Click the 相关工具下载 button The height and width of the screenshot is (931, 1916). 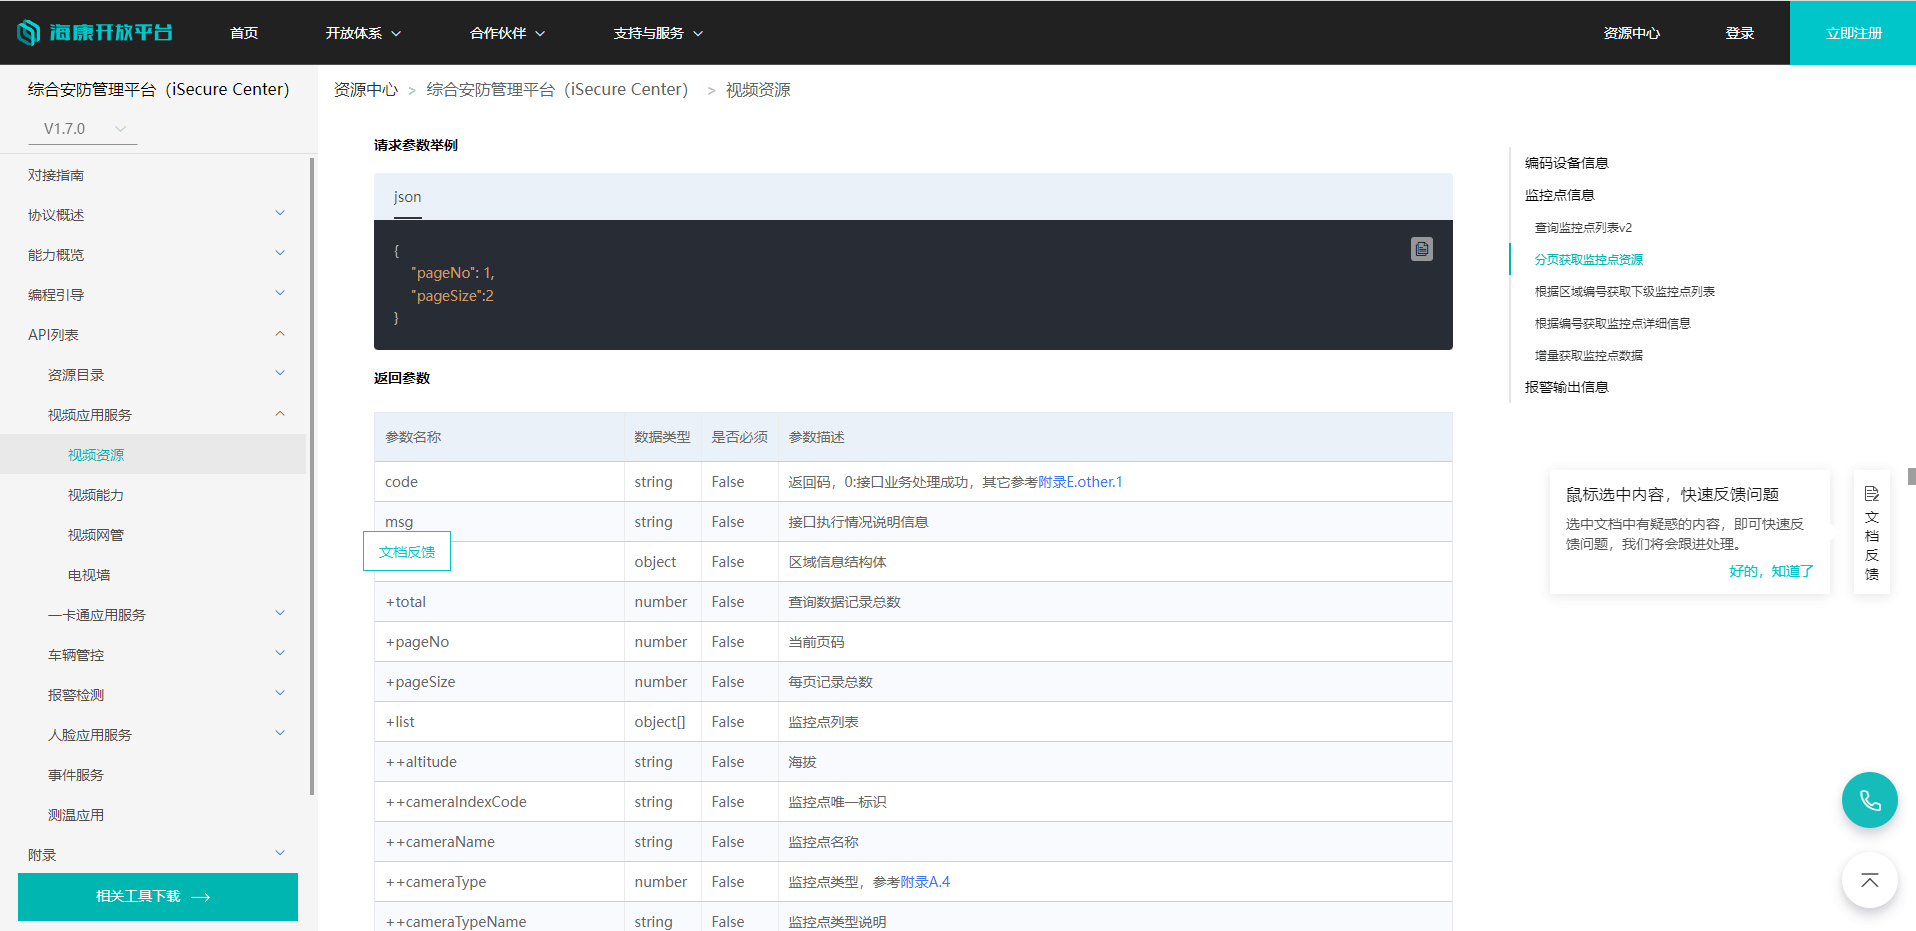point(158,896)
